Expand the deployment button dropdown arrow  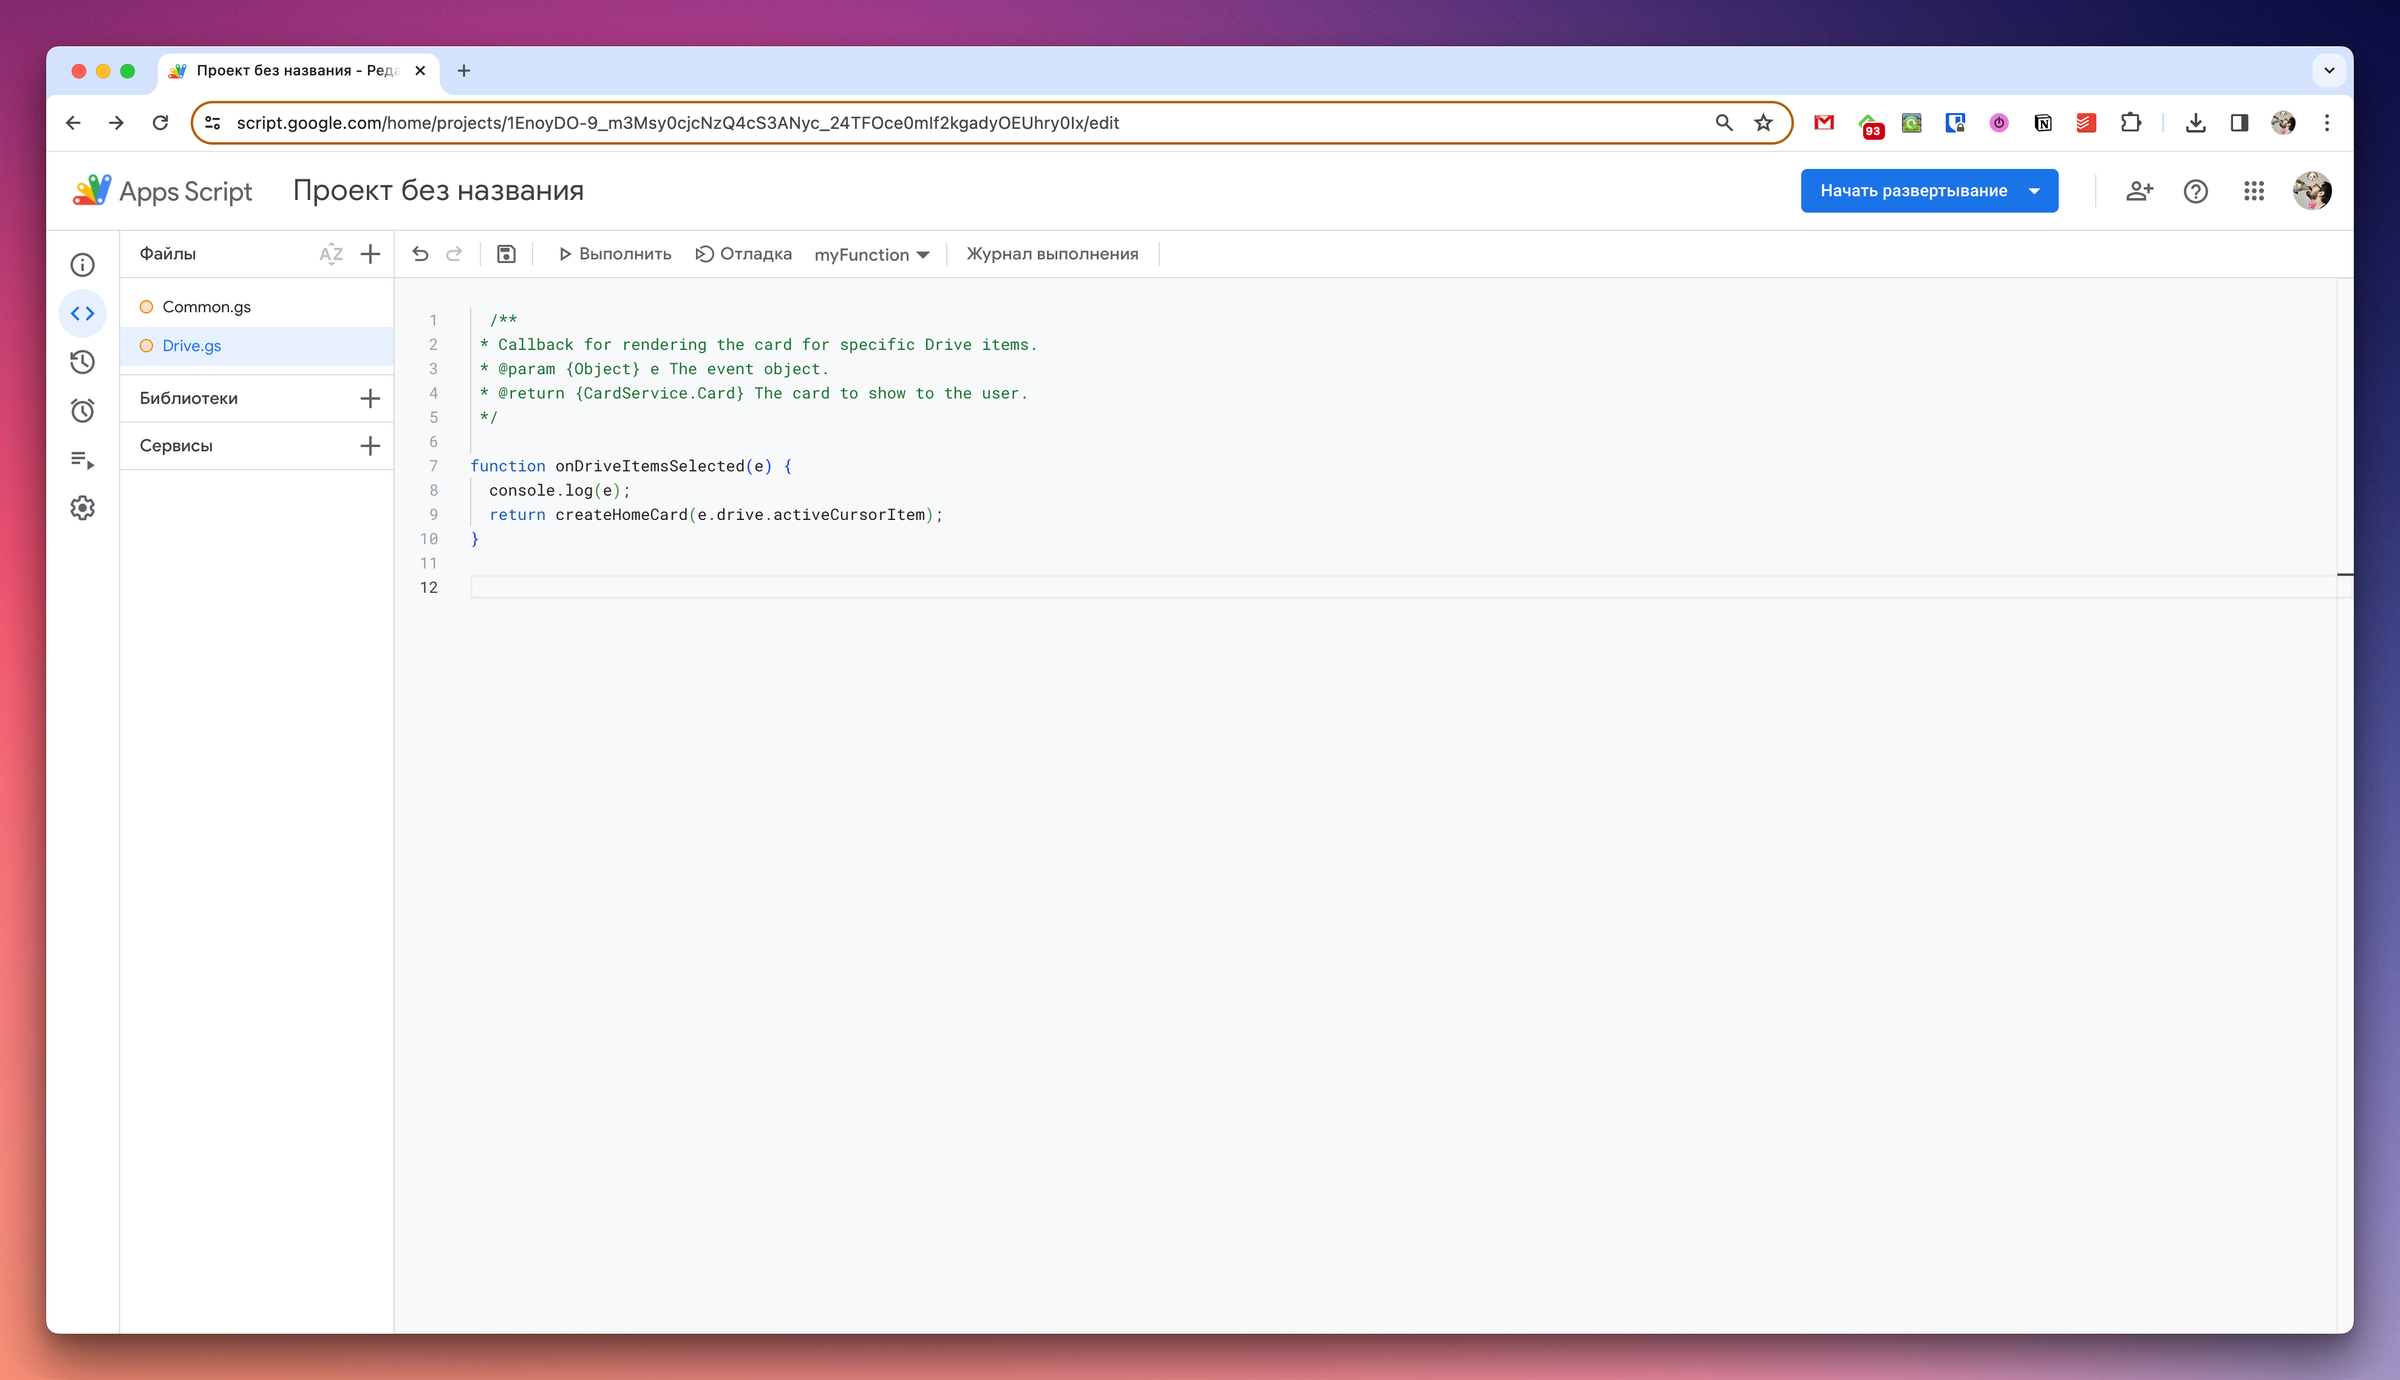point(2034,191)
